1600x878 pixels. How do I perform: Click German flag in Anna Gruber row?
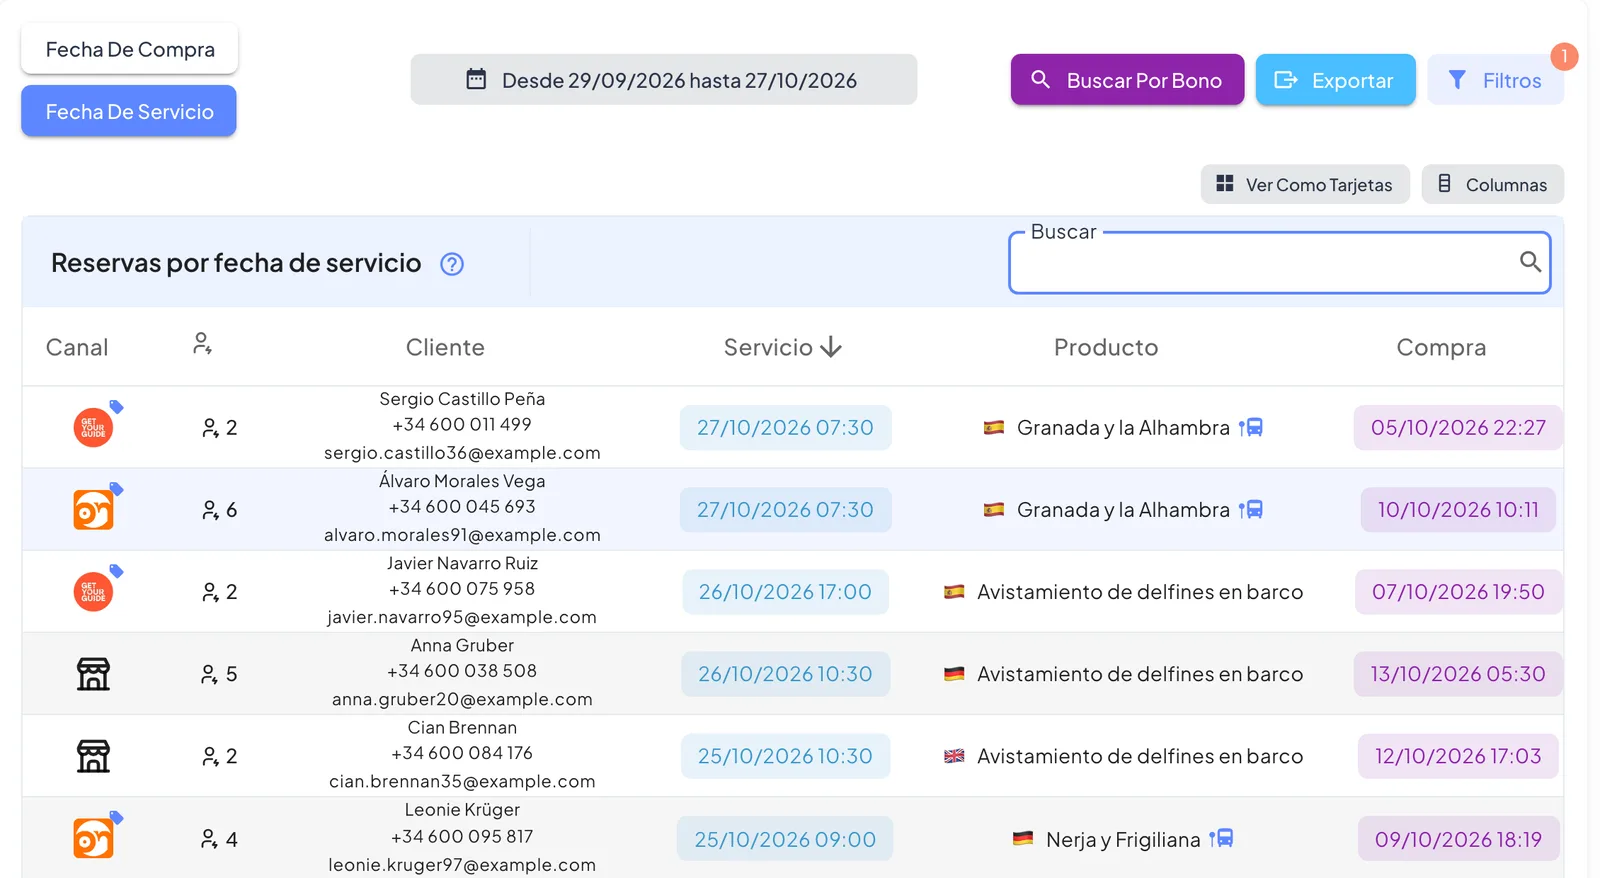point(954,674)
